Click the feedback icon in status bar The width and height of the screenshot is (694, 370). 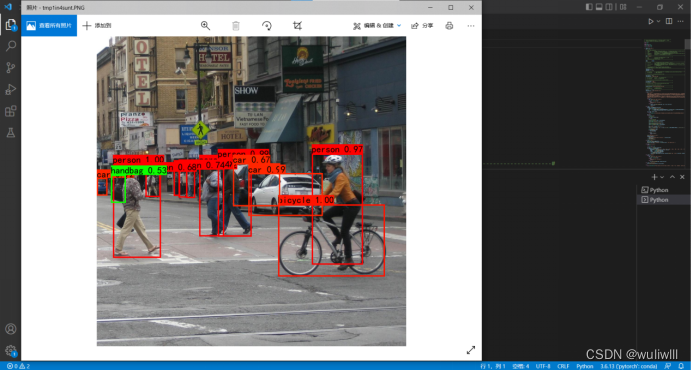tap(668, 366)
